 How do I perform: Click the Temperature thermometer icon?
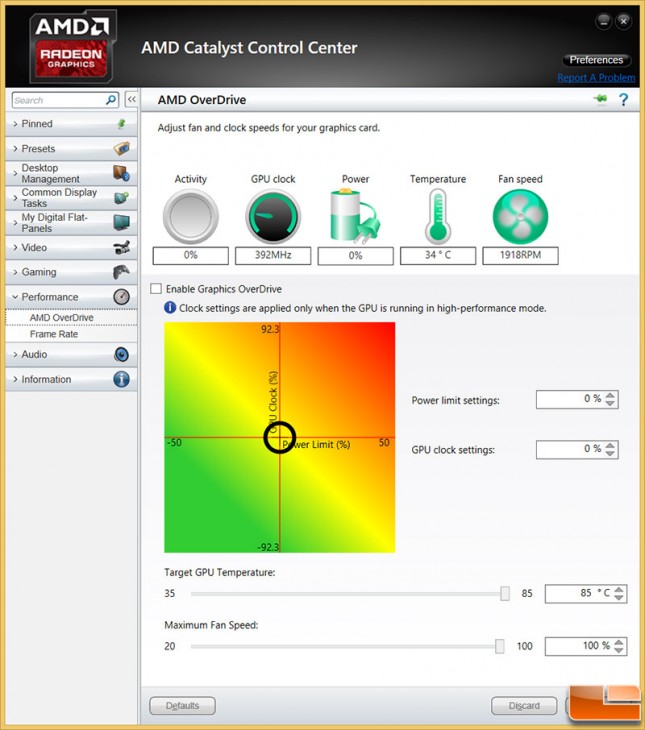pyautogui.click(x=438, y=216)
